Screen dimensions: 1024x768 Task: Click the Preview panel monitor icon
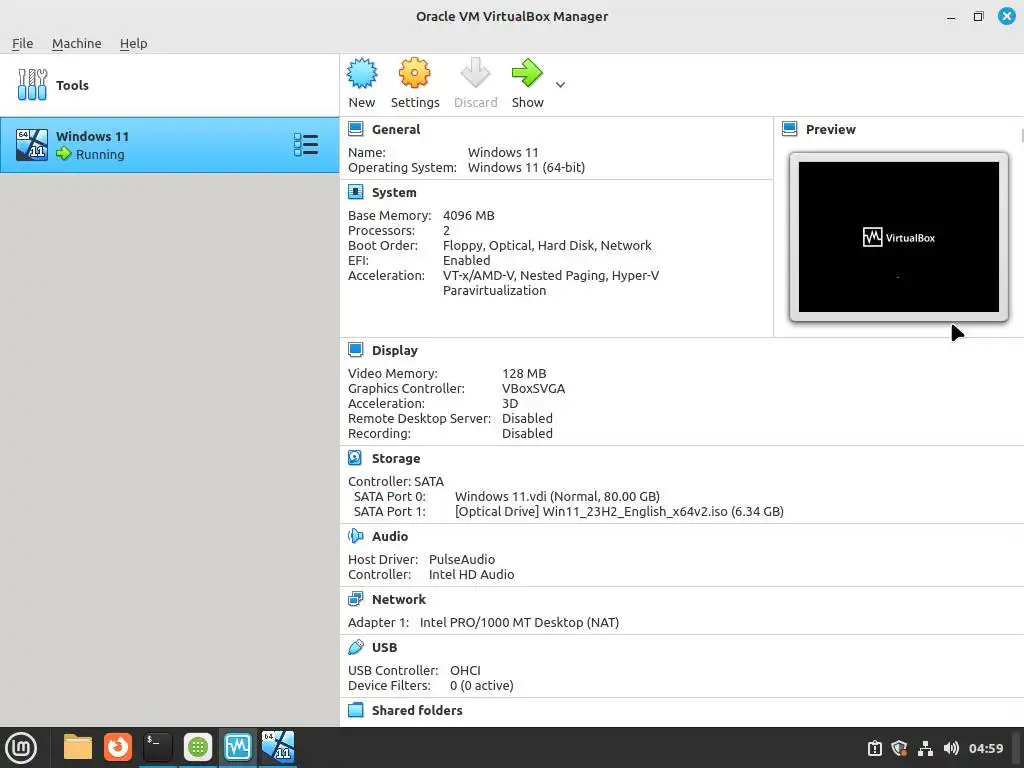790,129
